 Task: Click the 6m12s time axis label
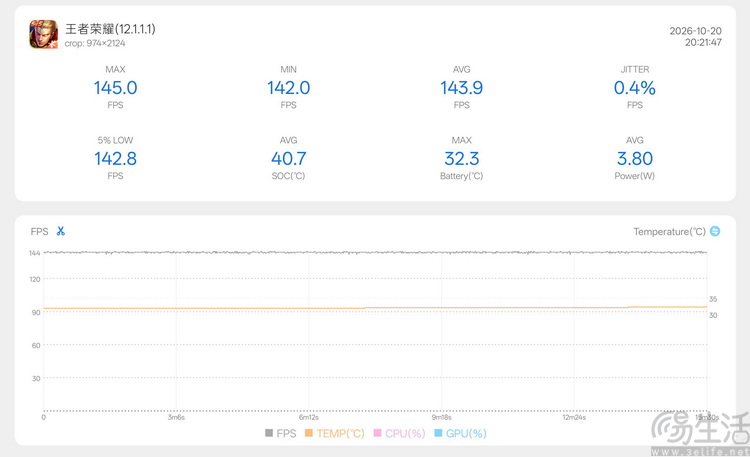point(309,417)
